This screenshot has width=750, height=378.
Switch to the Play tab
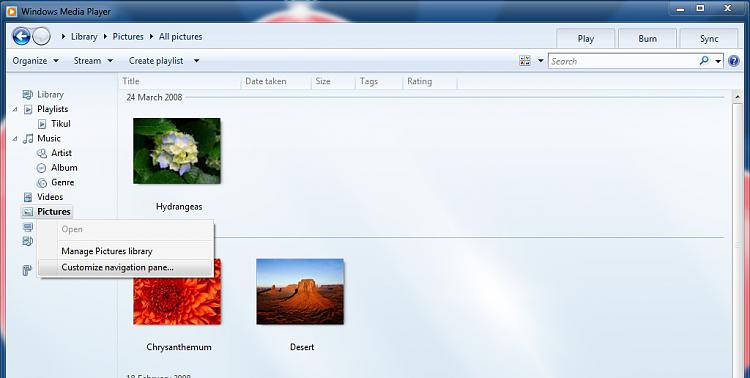[x=585, y=39]
